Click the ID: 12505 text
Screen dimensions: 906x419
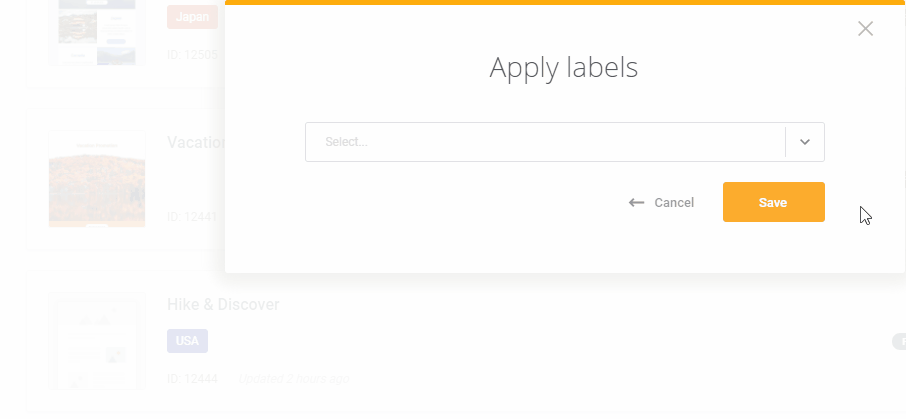[x=192, y=55]
